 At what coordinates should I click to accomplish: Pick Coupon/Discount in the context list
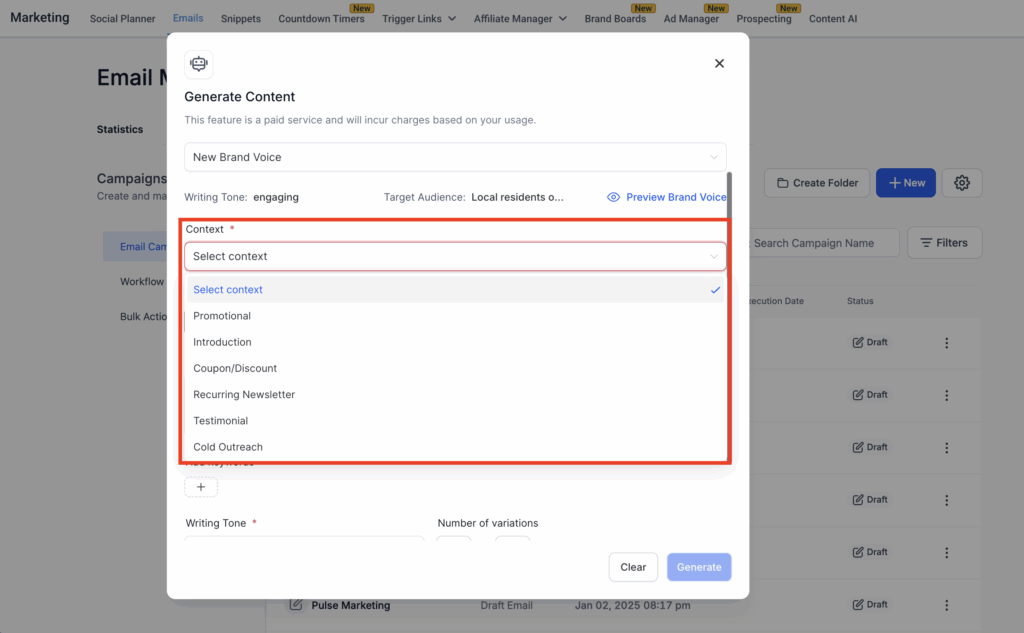click(x=235, y=368)
